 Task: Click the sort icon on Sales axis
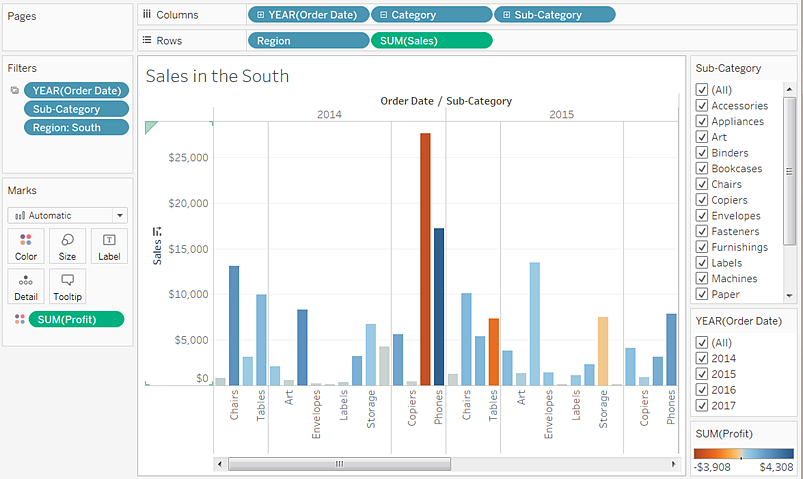(x=157, y=232)
